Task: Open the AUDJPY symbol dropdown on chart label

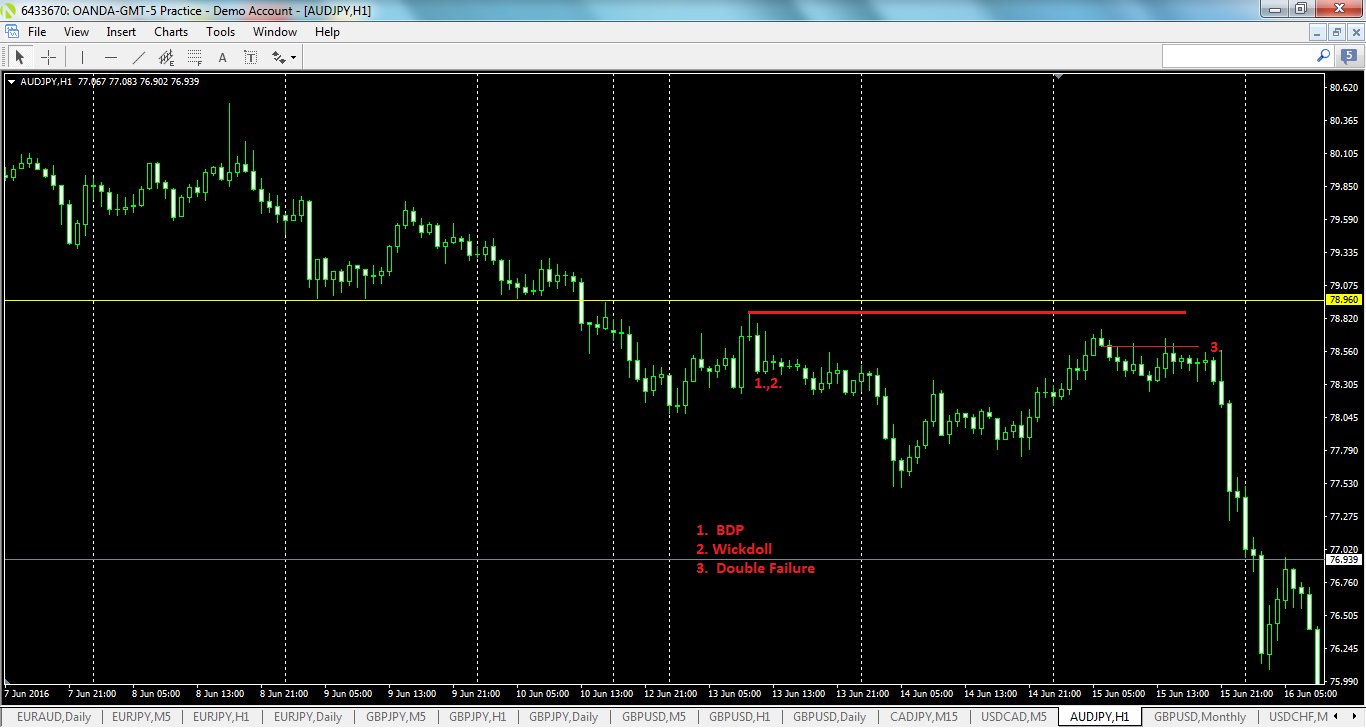Action: (10, 81)
